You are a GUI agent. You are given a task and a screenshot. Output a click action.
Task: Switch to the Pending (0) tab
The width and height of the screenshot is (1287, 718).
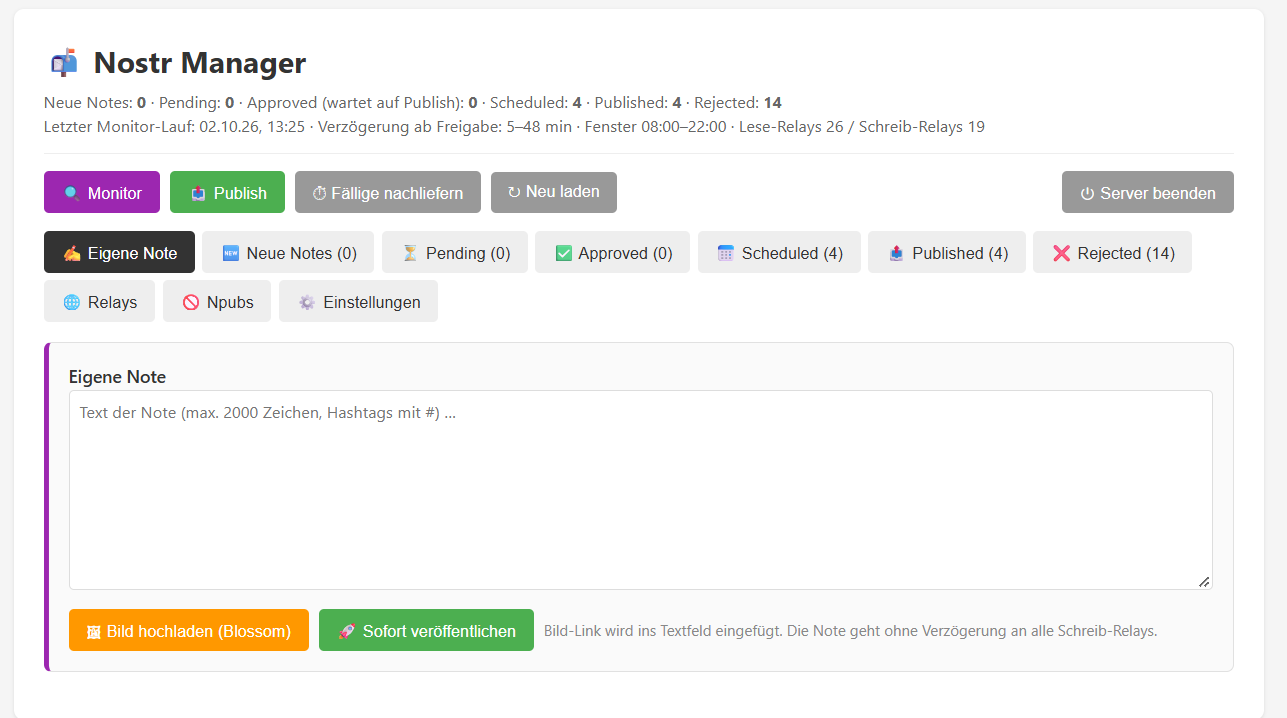pyautogui.click(x=454, y=252)
